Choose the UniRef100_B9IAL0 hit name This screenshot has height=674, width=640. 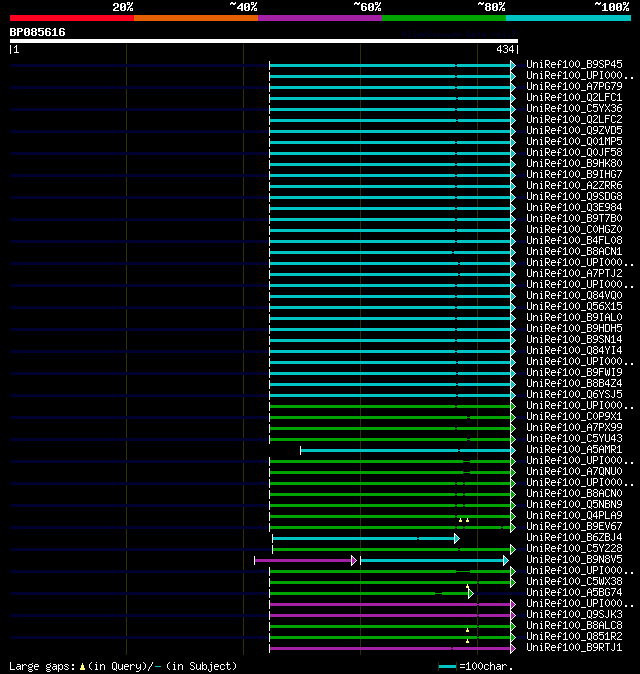pyautogui.click(x=574, y=318)
